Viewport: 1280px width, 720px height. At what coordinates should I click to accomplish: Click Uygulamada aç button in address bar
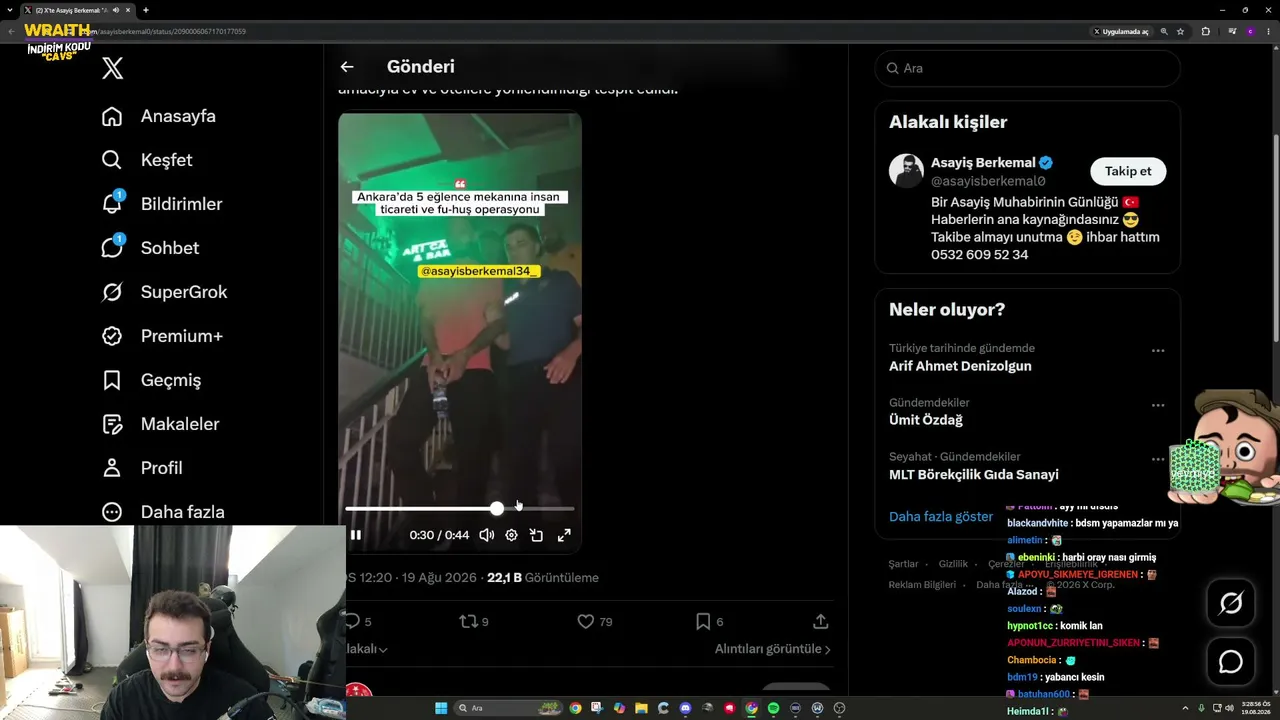click(1121, 31)
